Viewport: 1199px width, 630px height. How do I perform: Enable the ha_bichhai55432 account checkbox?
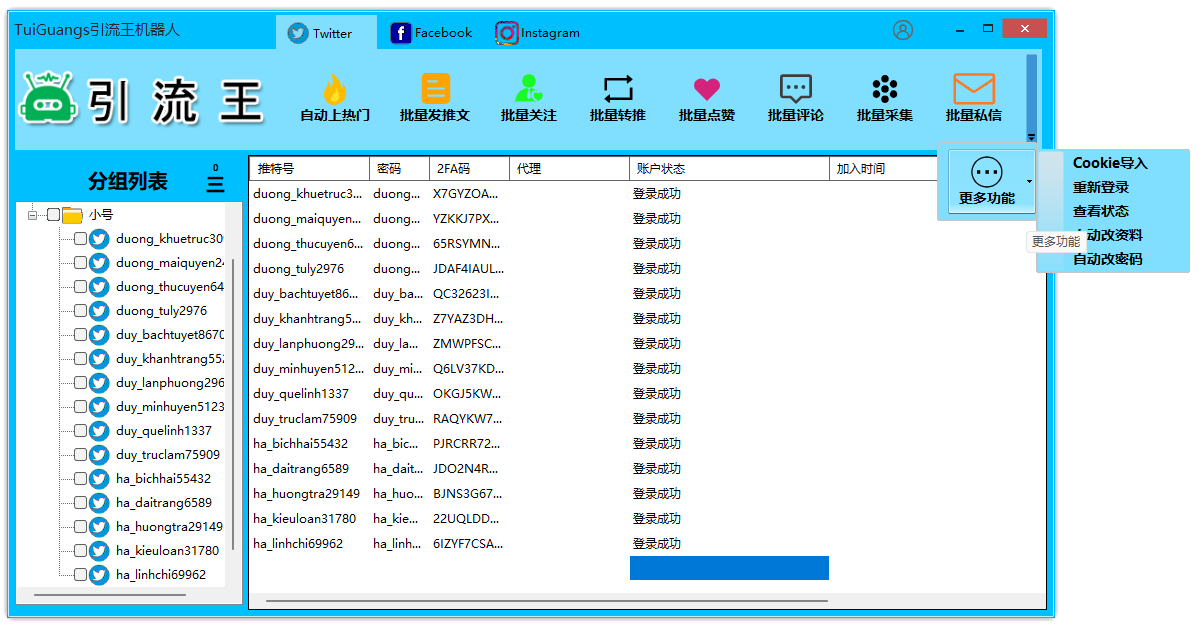[x=80, y=479]
